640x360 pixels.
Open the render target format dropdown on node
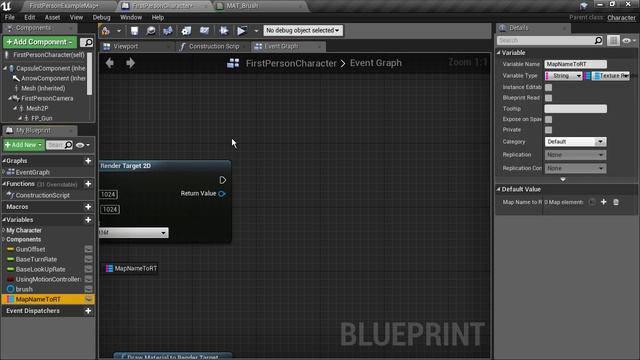[134, 233]
